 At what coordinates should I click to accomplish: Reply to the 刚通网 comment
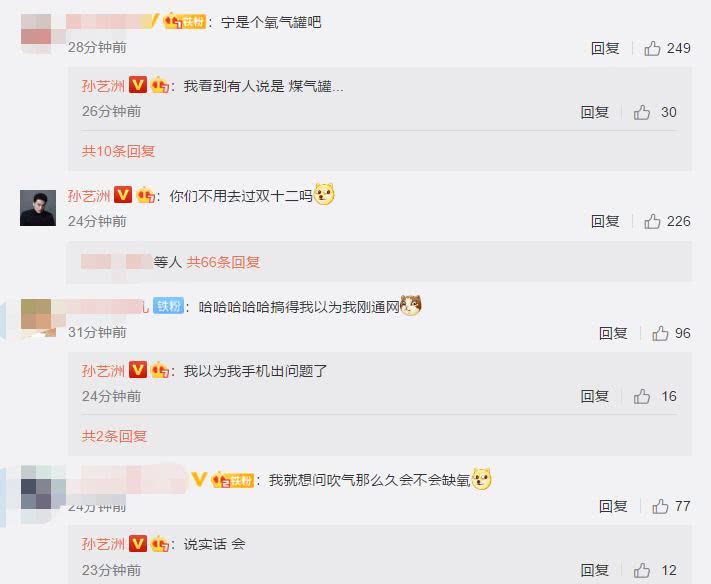point(613,333)
